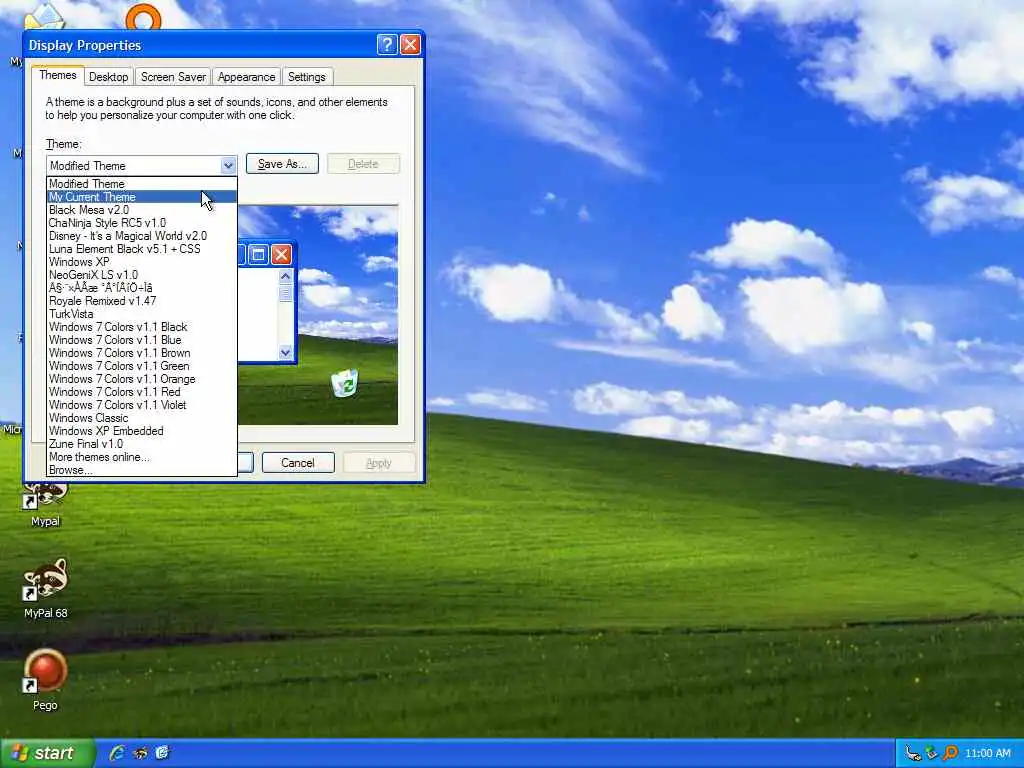Image resolution: width=1024 pixels, height=768 pixels.
Task: Open the Pego desktop shortcut
Action: pyautogui.click(x=45, y=679)
